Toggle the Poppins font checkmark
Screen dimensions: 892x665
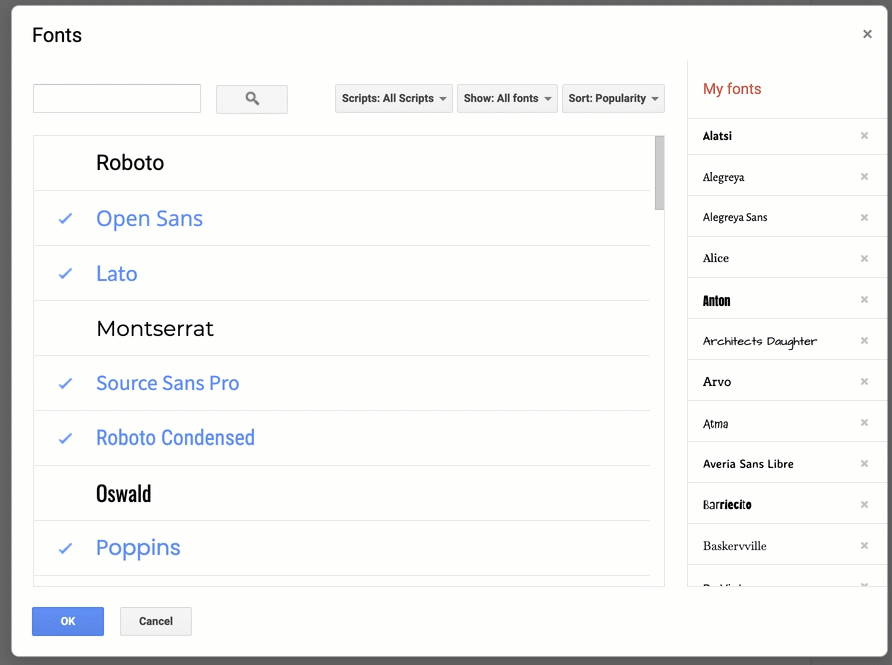pyautogui.click(x=64, y=548)
